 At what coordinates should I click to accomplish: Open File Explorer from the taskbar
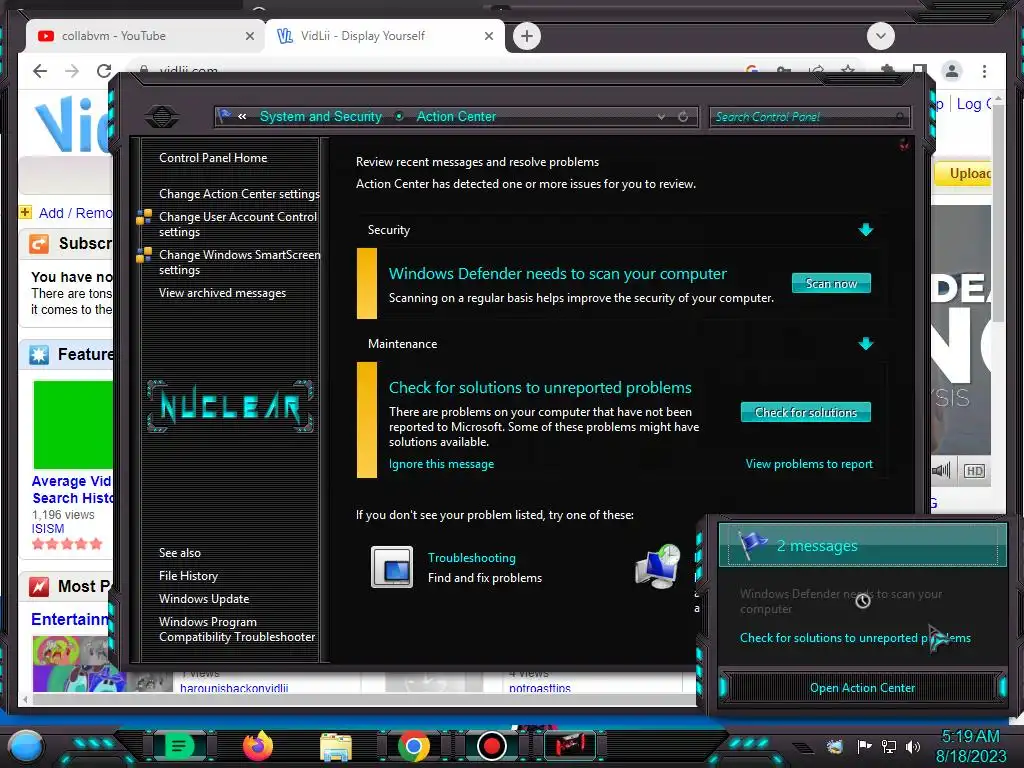(x=336, y=747)
